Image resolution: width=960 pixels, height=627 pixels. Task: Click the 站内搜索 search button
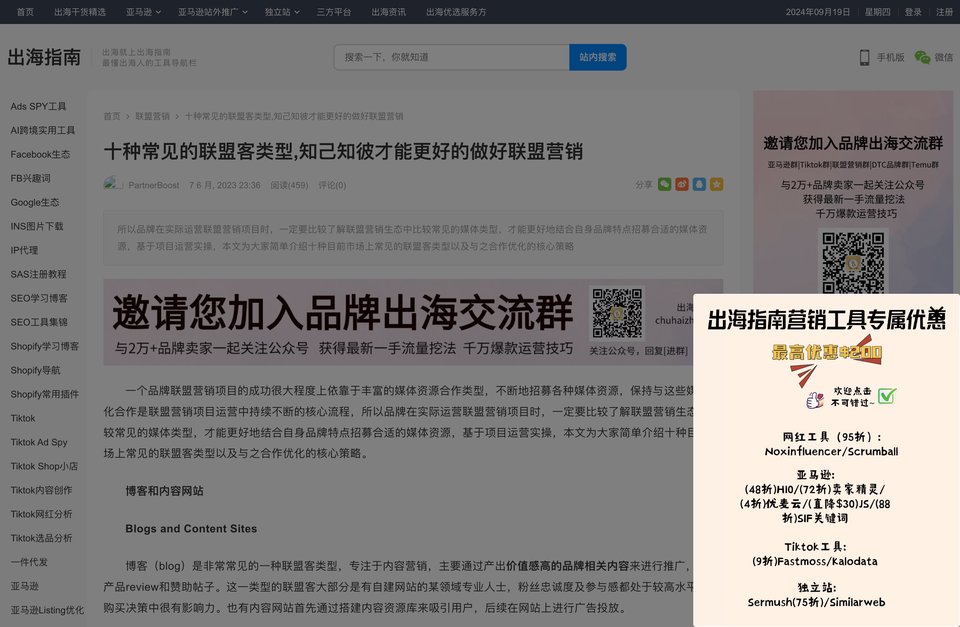coord(598,57)
